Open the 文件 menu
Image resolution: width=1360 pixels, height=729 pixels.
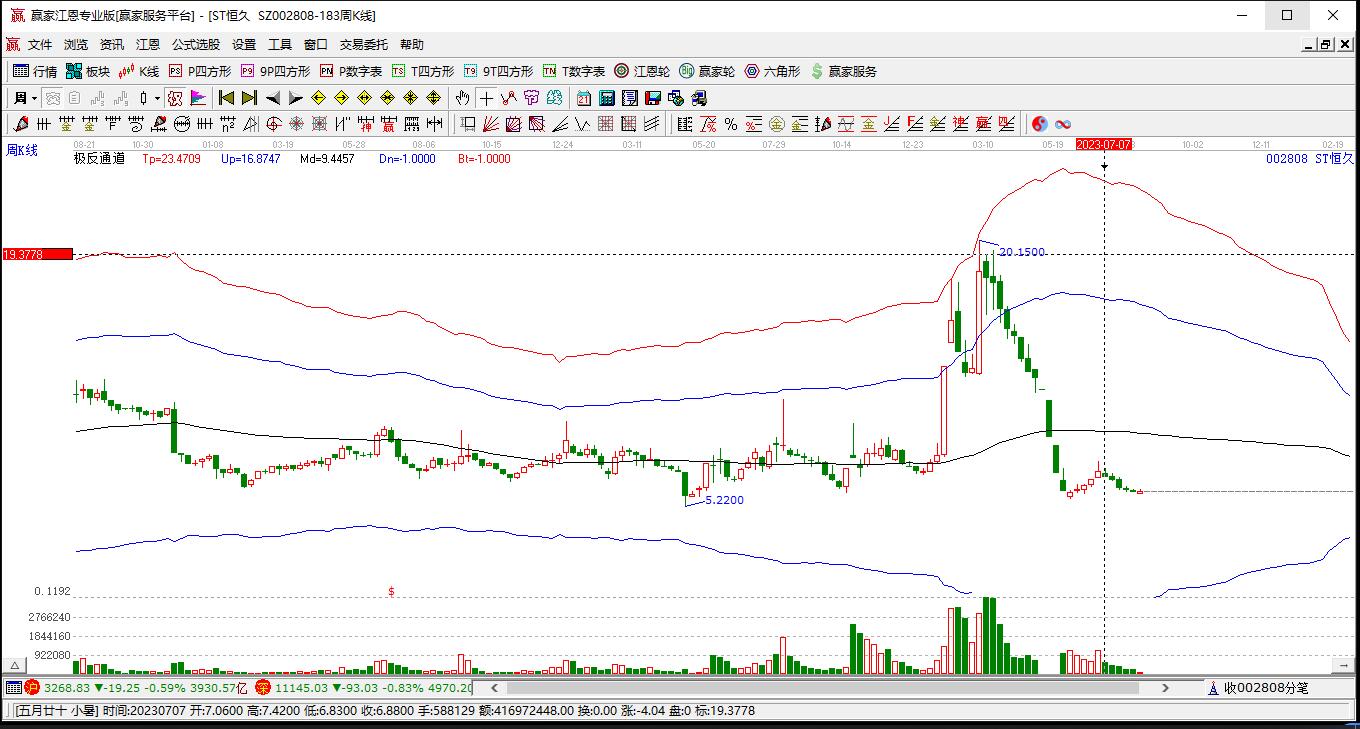click(40, 45)
